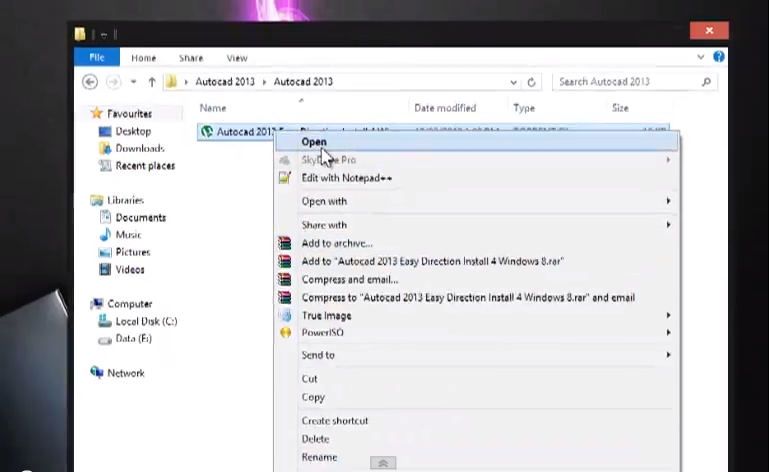The image size is (769, 472).
Task: Open Desktop in the navigation pane
Action: tap(133, 131)
